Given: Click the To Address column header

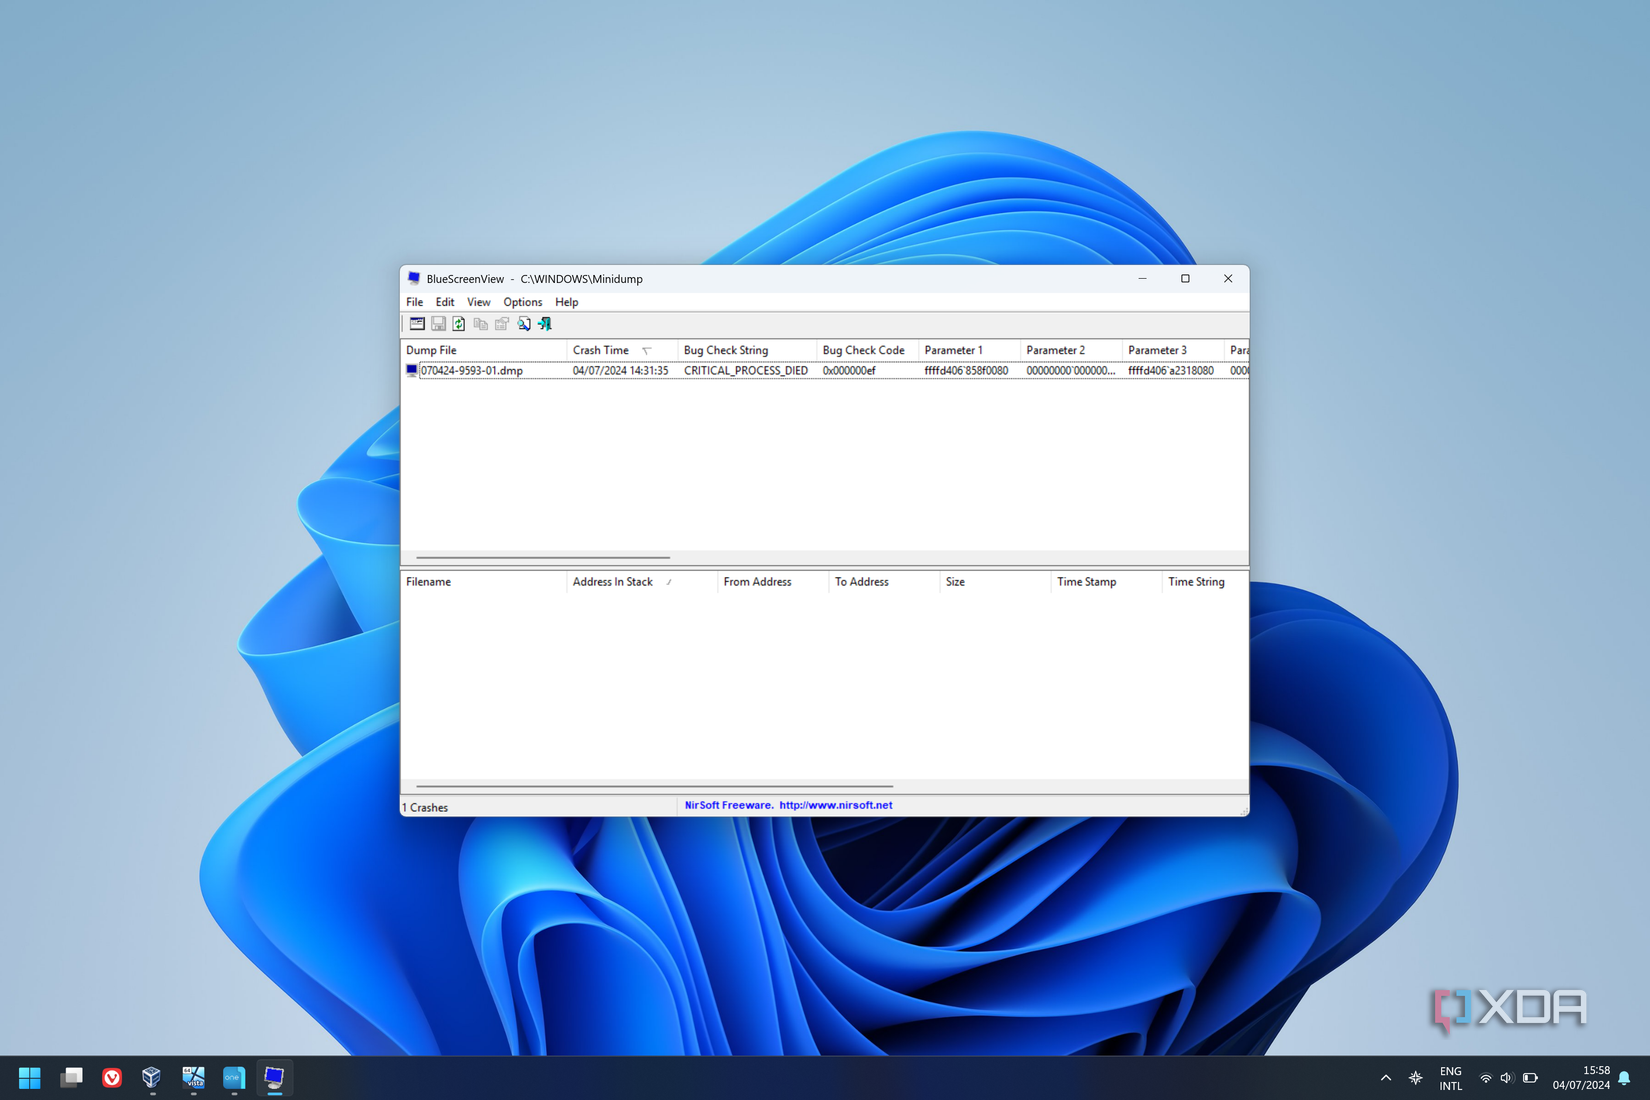Looking at the screenshot, I should [x=884, y=582].
